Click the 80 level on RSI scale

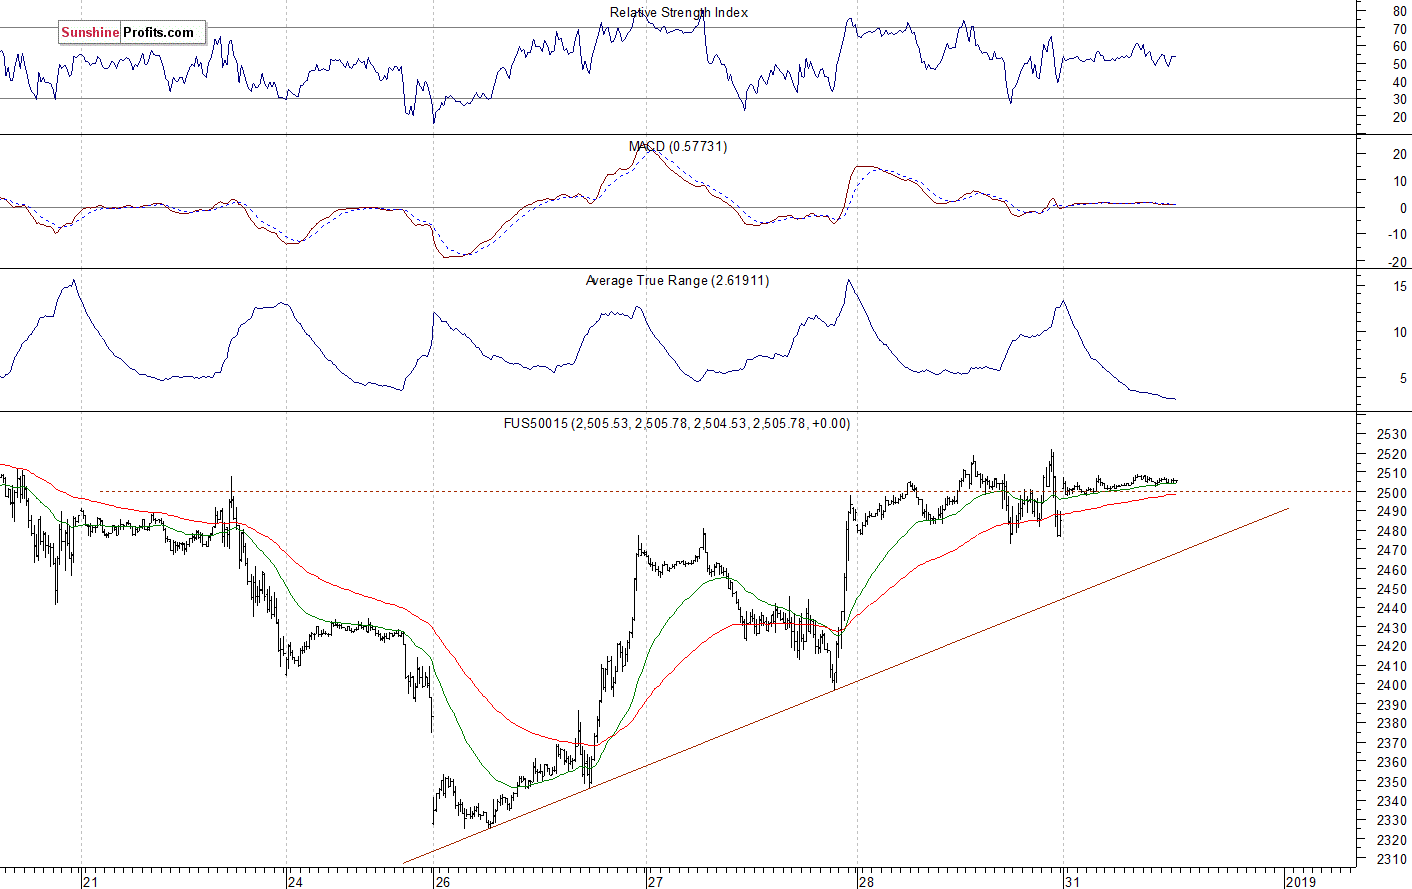(x=1400, y=11)
